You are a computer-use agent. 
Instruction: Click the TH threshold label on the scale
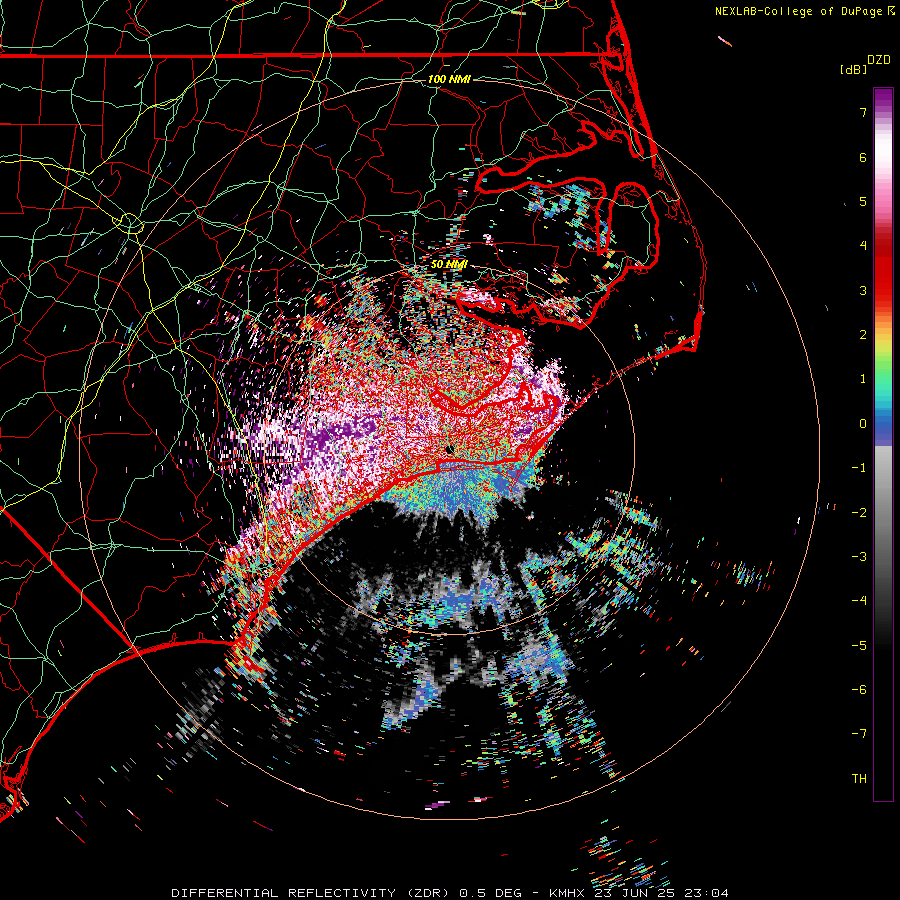tap(859, 779)
